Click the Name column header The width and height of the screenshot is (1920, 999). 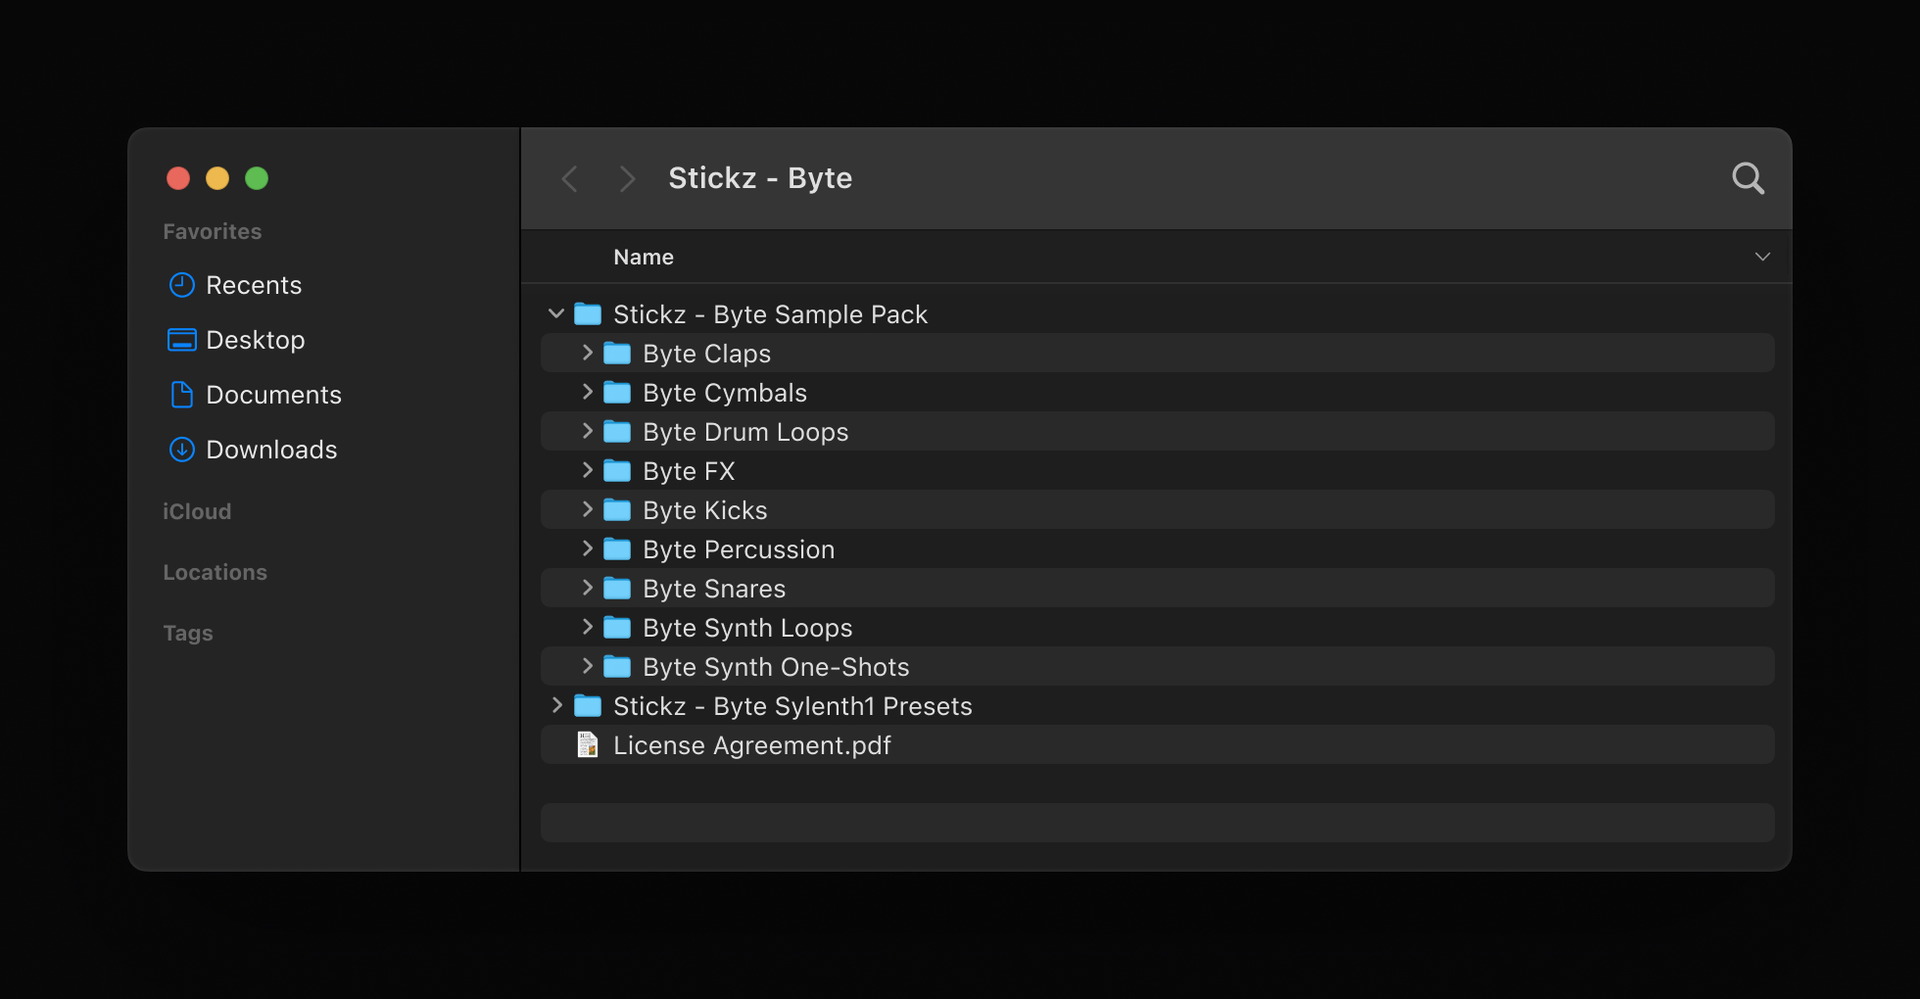click(x=643, y=257)
